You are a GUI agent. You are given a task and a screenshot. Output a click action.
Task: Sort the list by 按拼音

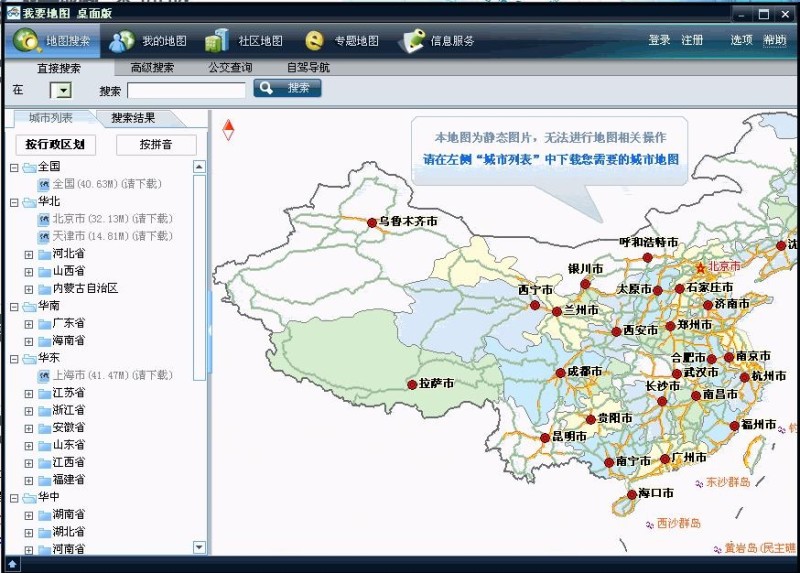pyautogui.click(x=156, y=144)
